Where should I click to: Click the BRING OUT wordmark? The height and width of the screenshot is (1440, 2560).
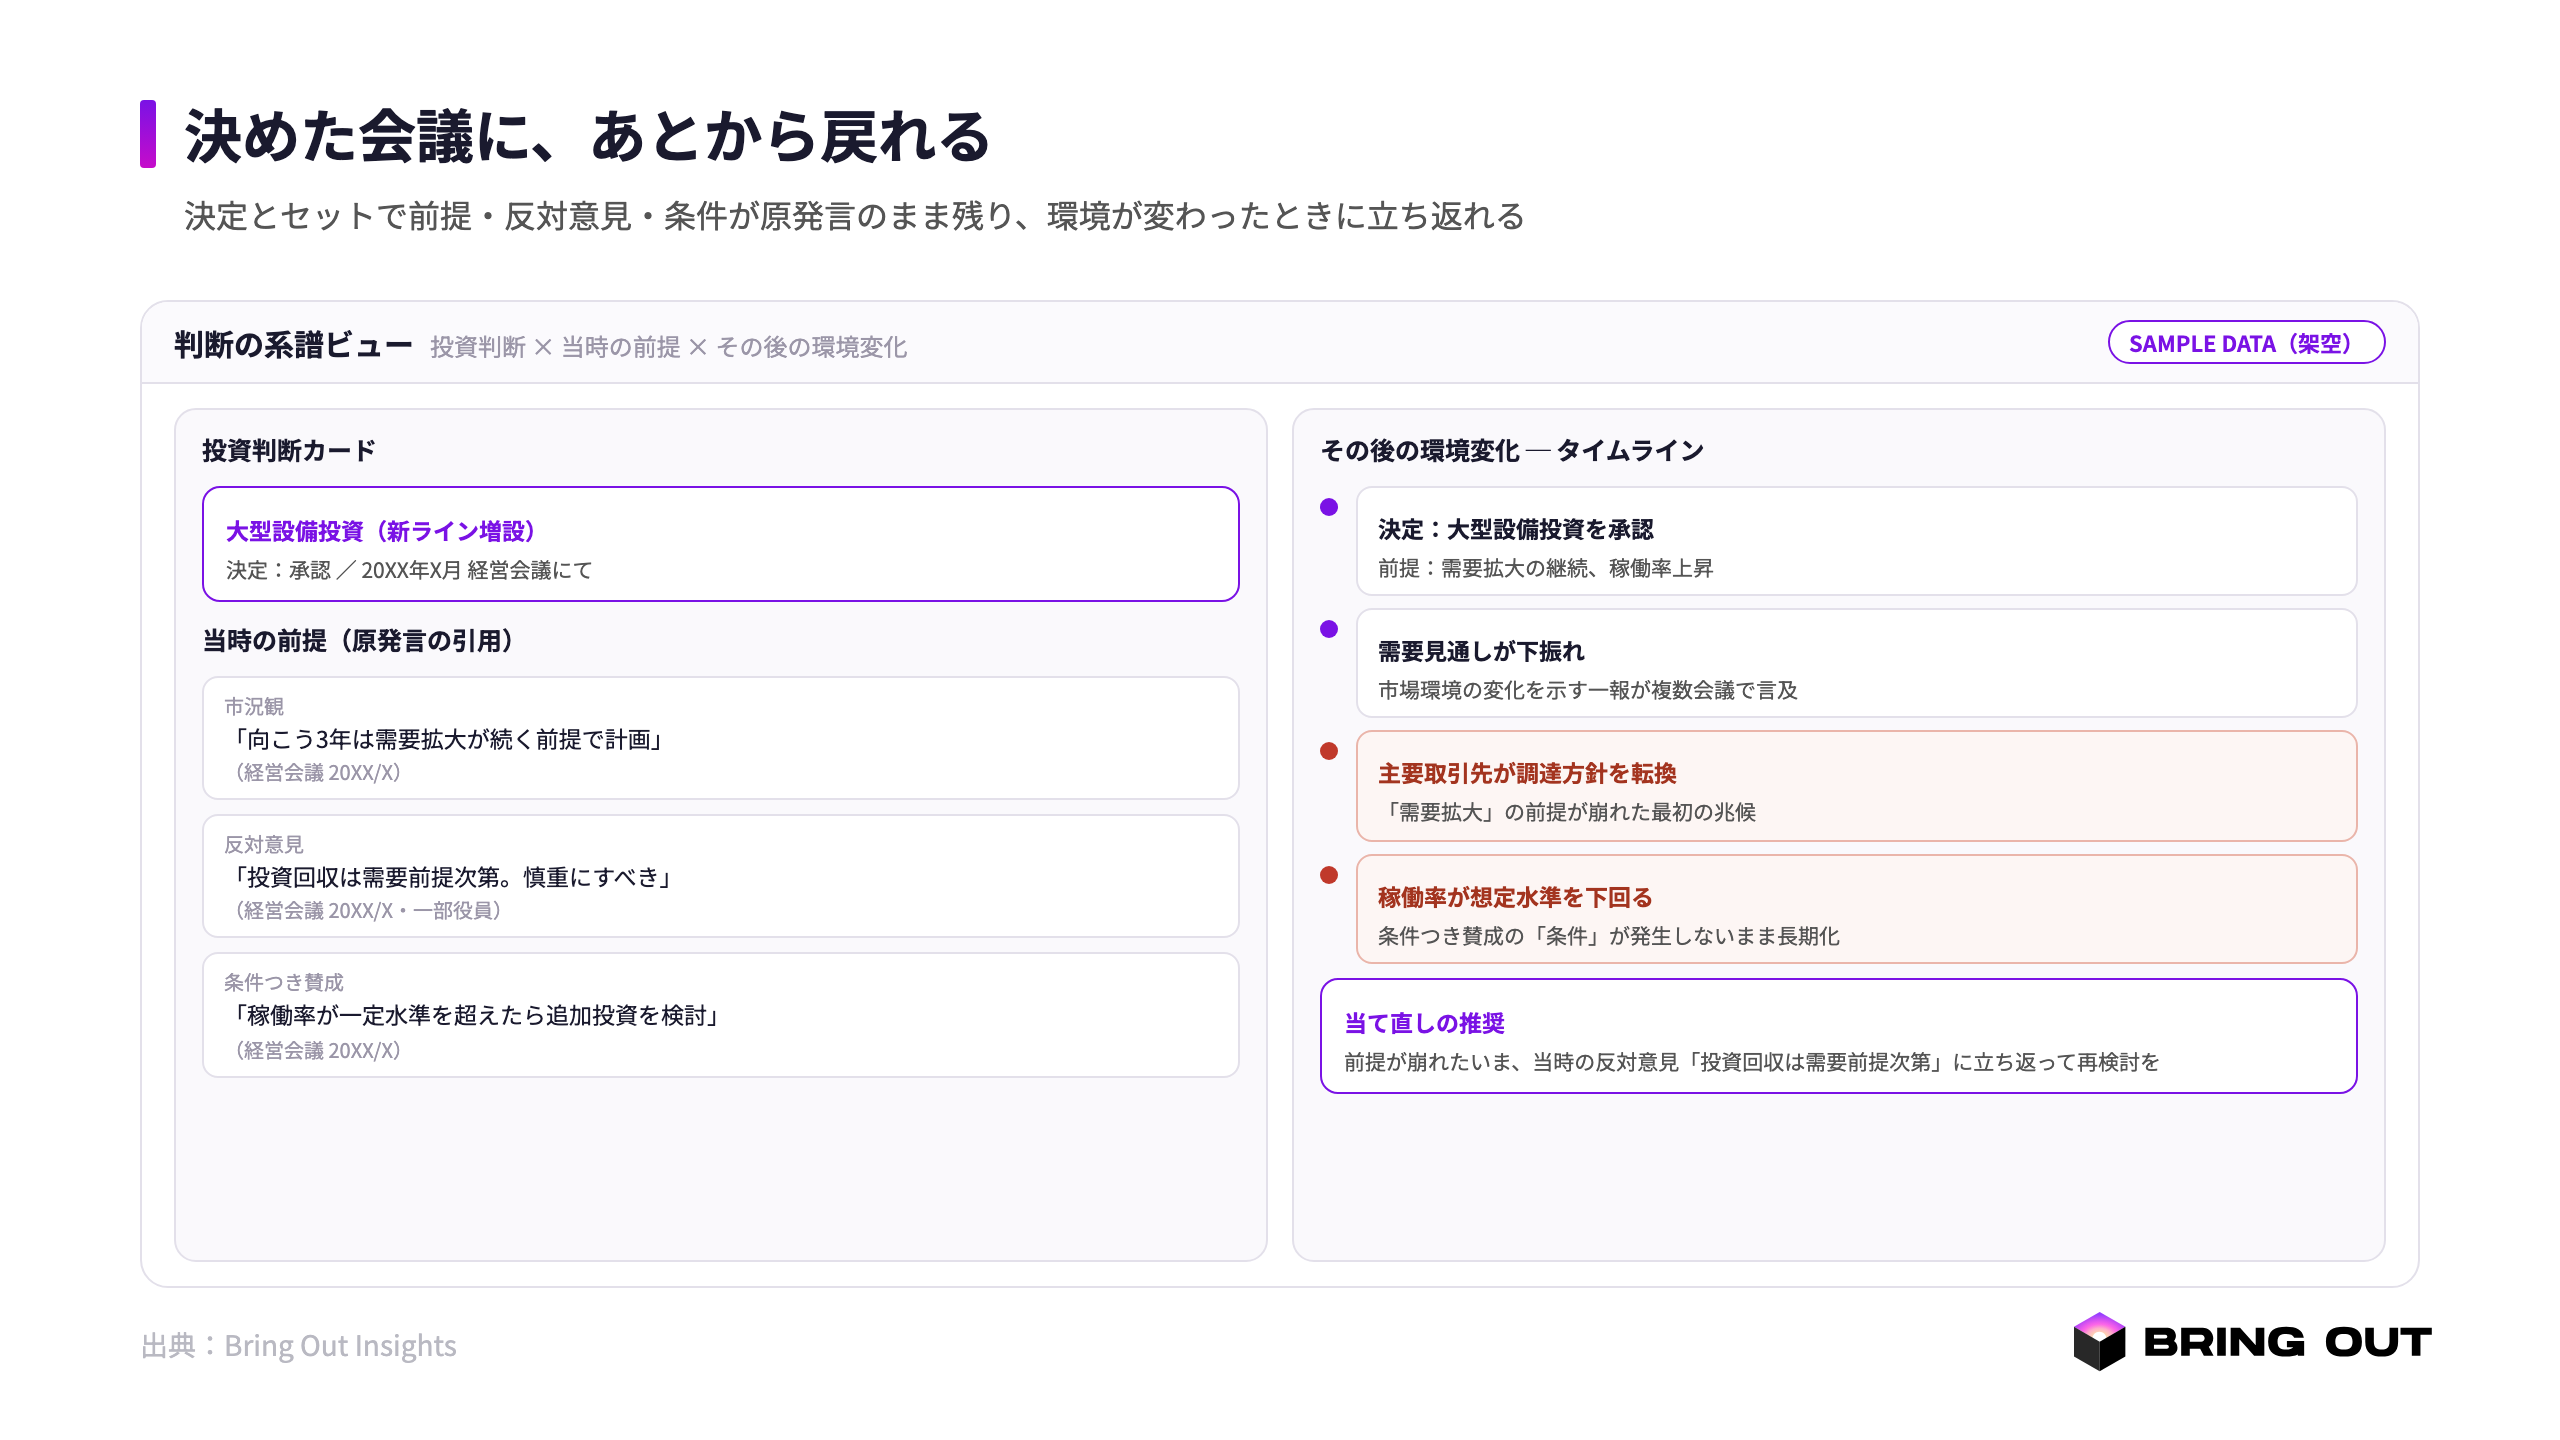[x=2288, y=1342]
